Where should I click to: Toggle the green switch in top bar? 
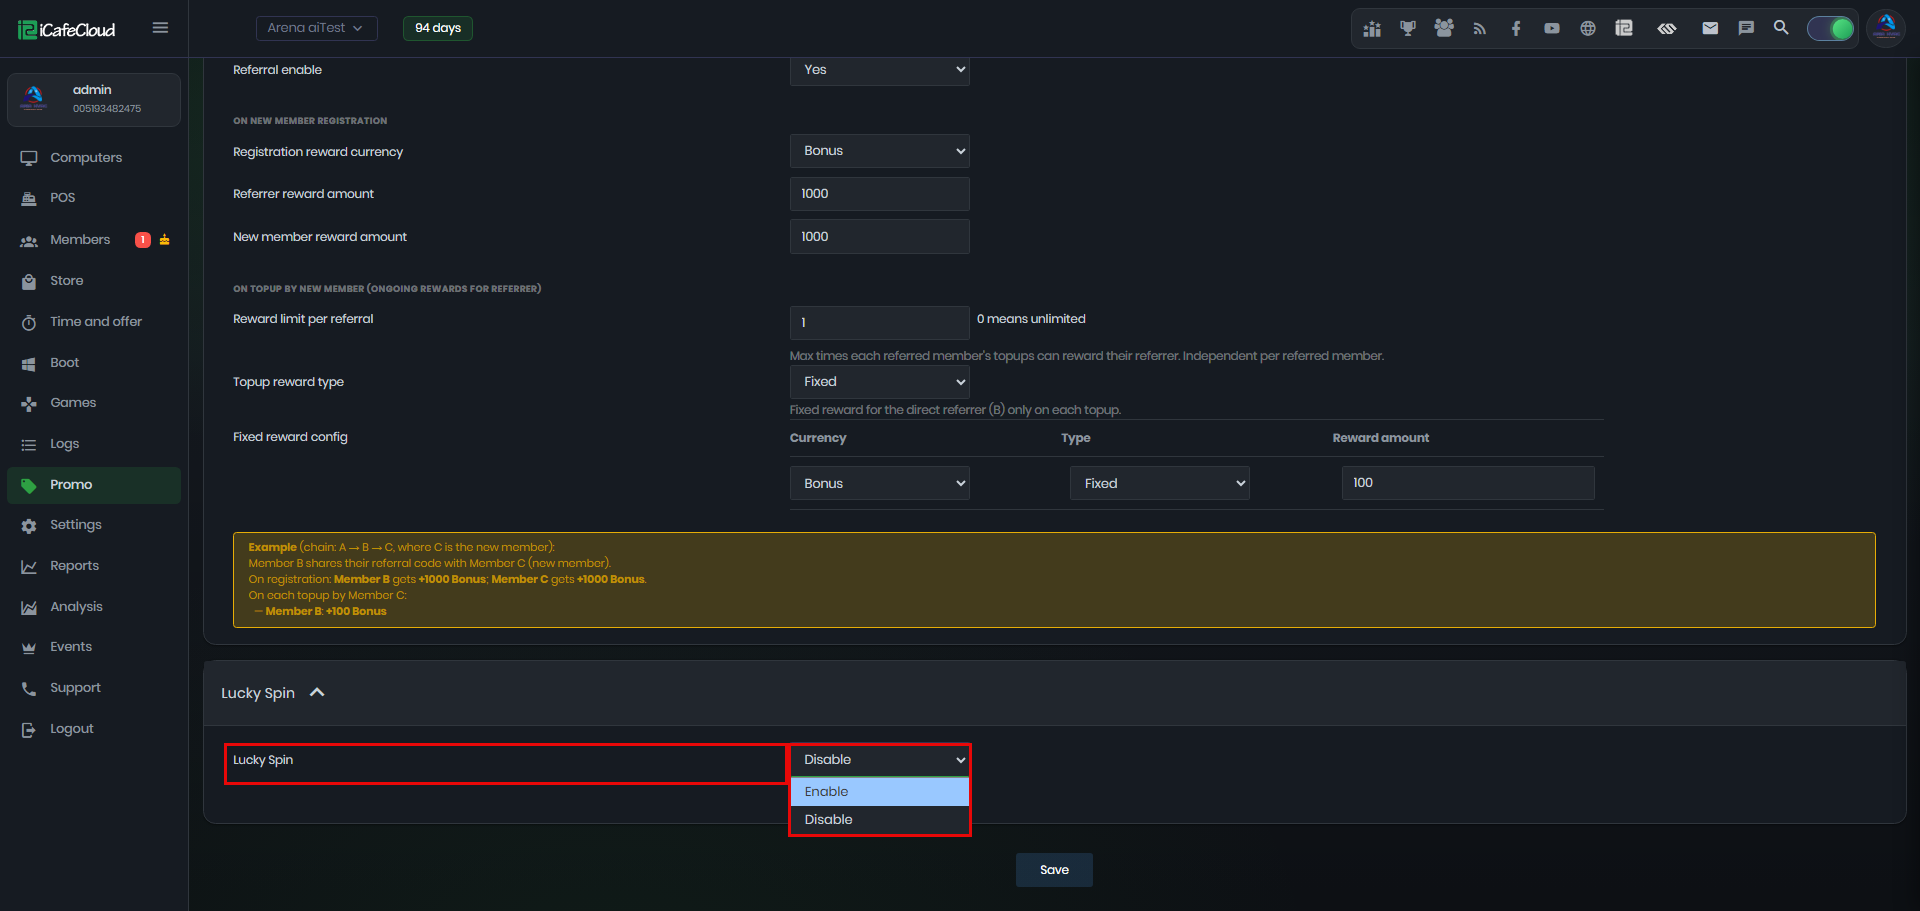[x=1830, y=29]
